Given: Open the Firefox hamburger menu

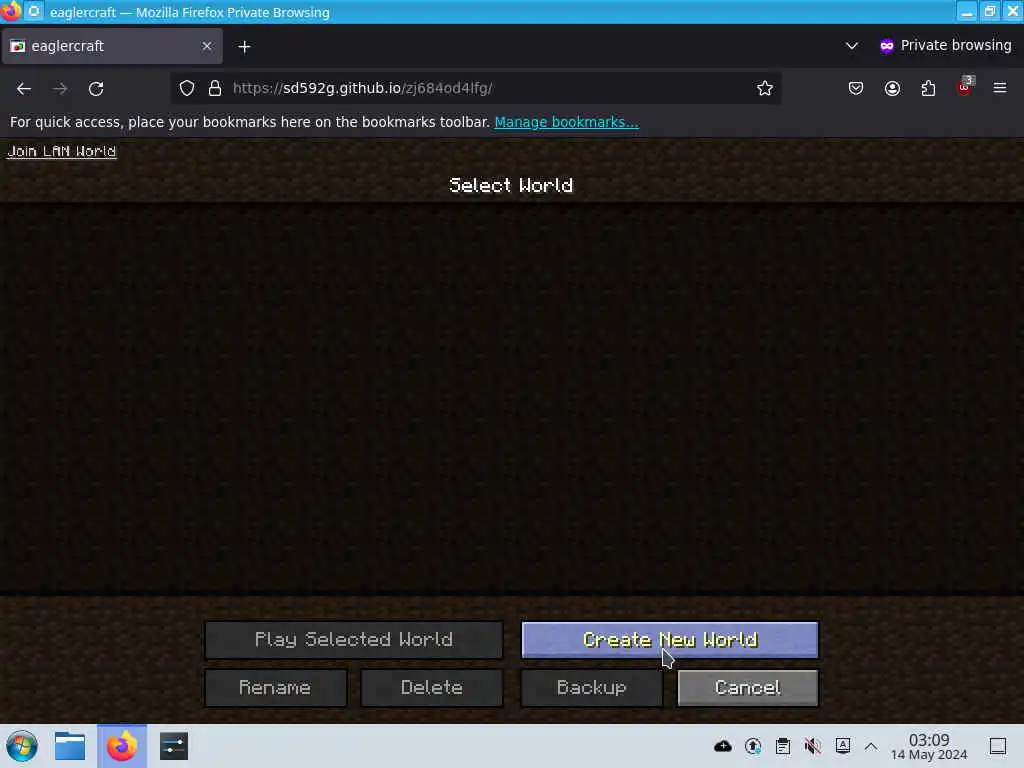Looking at the screenshot, I should click(1000, 88).
